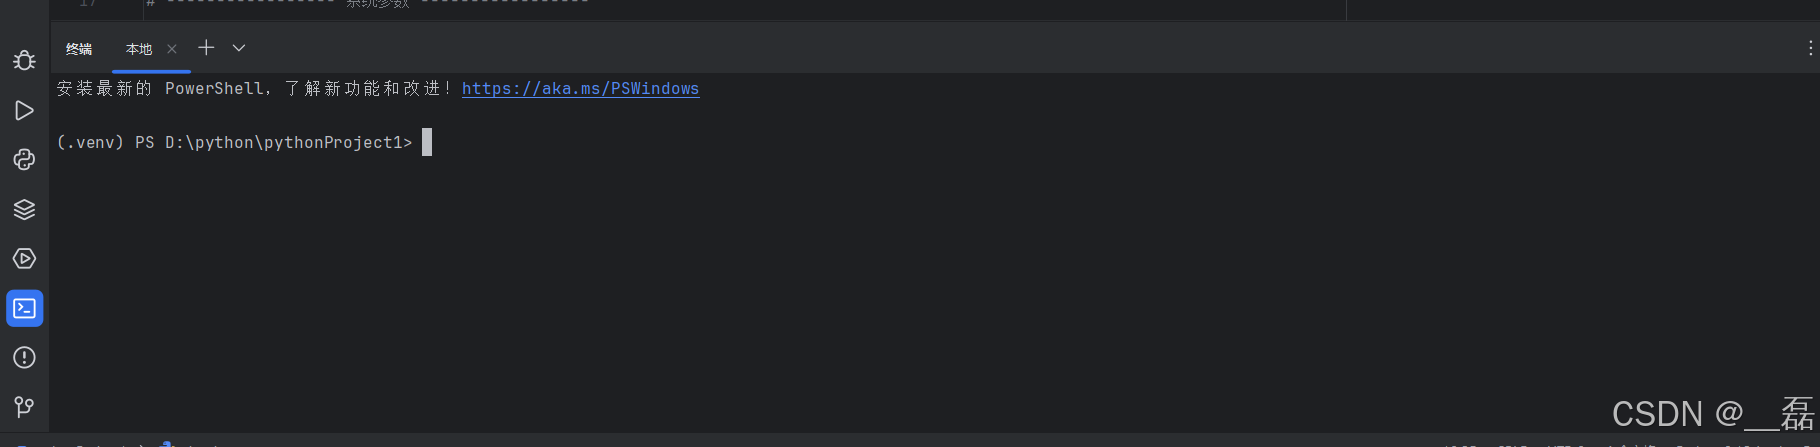Close the 本地 terminal session tab
Viewport: 1820px width, 447px height.
(172, 49)
